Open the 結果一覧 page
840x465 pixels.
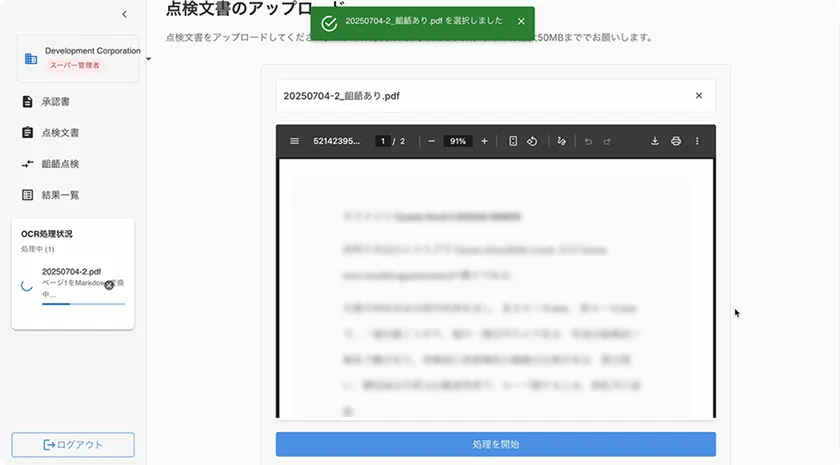pyautogui.click(x=60, y=195)
